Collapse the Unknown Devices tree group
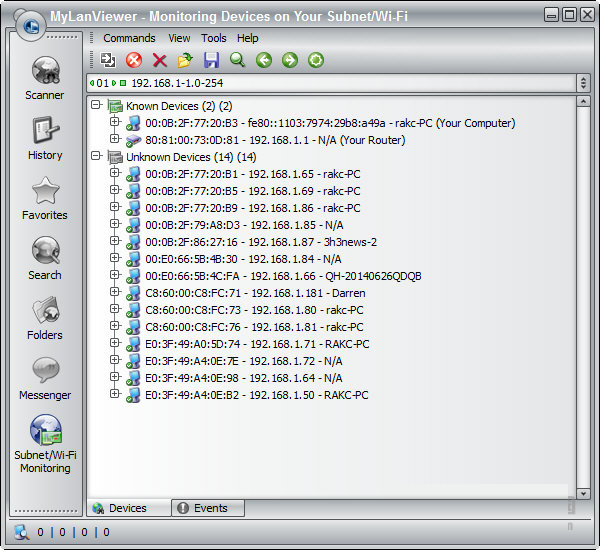Screen dimensions: 600x550 96,157
